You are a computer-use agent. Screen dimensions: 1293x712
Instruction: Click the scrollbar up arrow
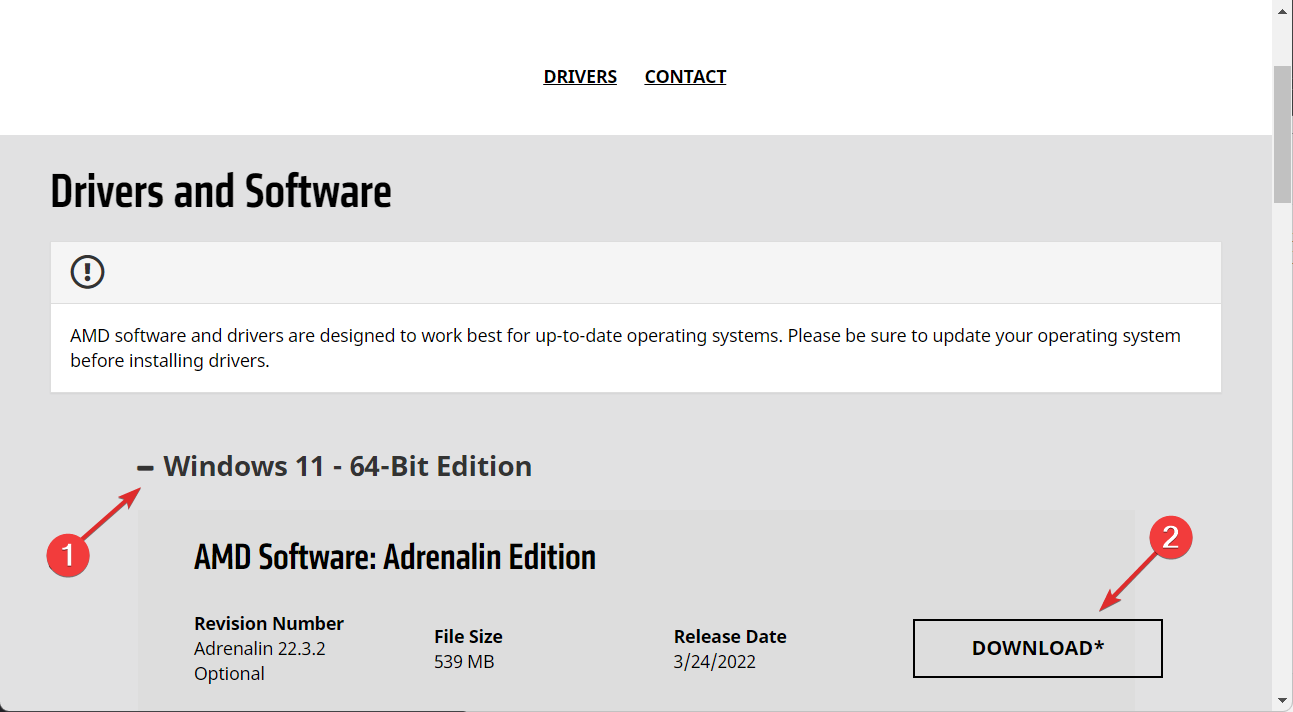(x=1283, y=10)
